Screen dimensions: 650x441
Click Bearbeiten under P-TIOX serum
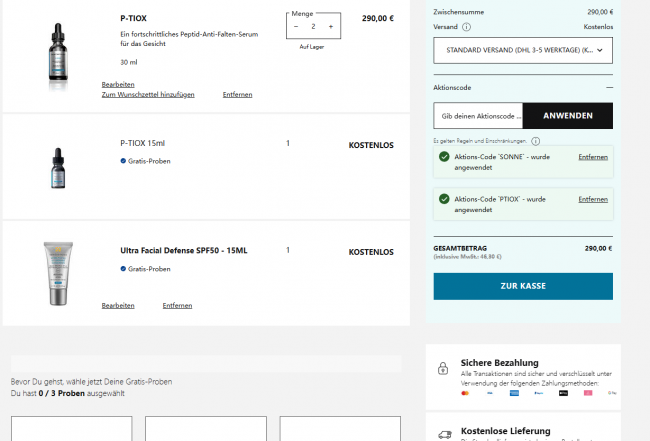[118, 85]
